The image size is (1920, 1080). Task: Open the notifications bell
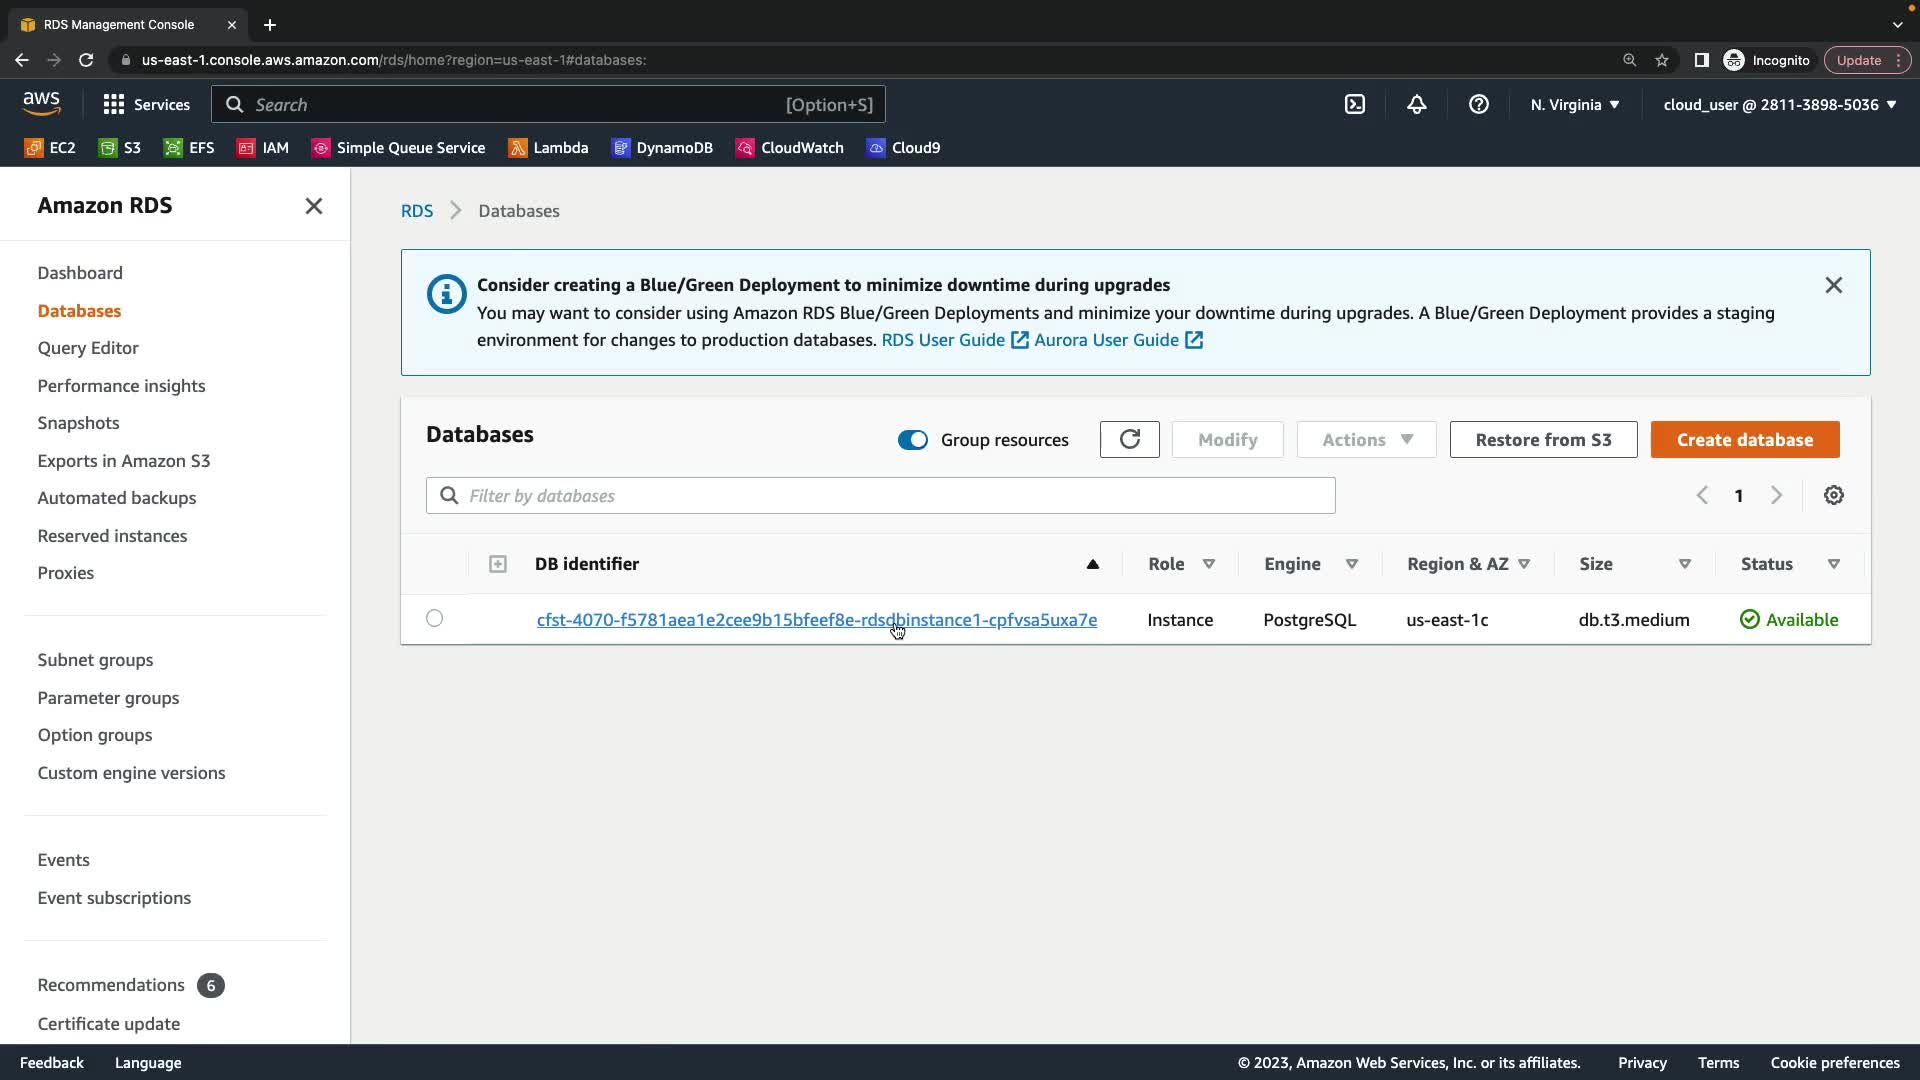pyautogui.click(x=1416, y=104)
